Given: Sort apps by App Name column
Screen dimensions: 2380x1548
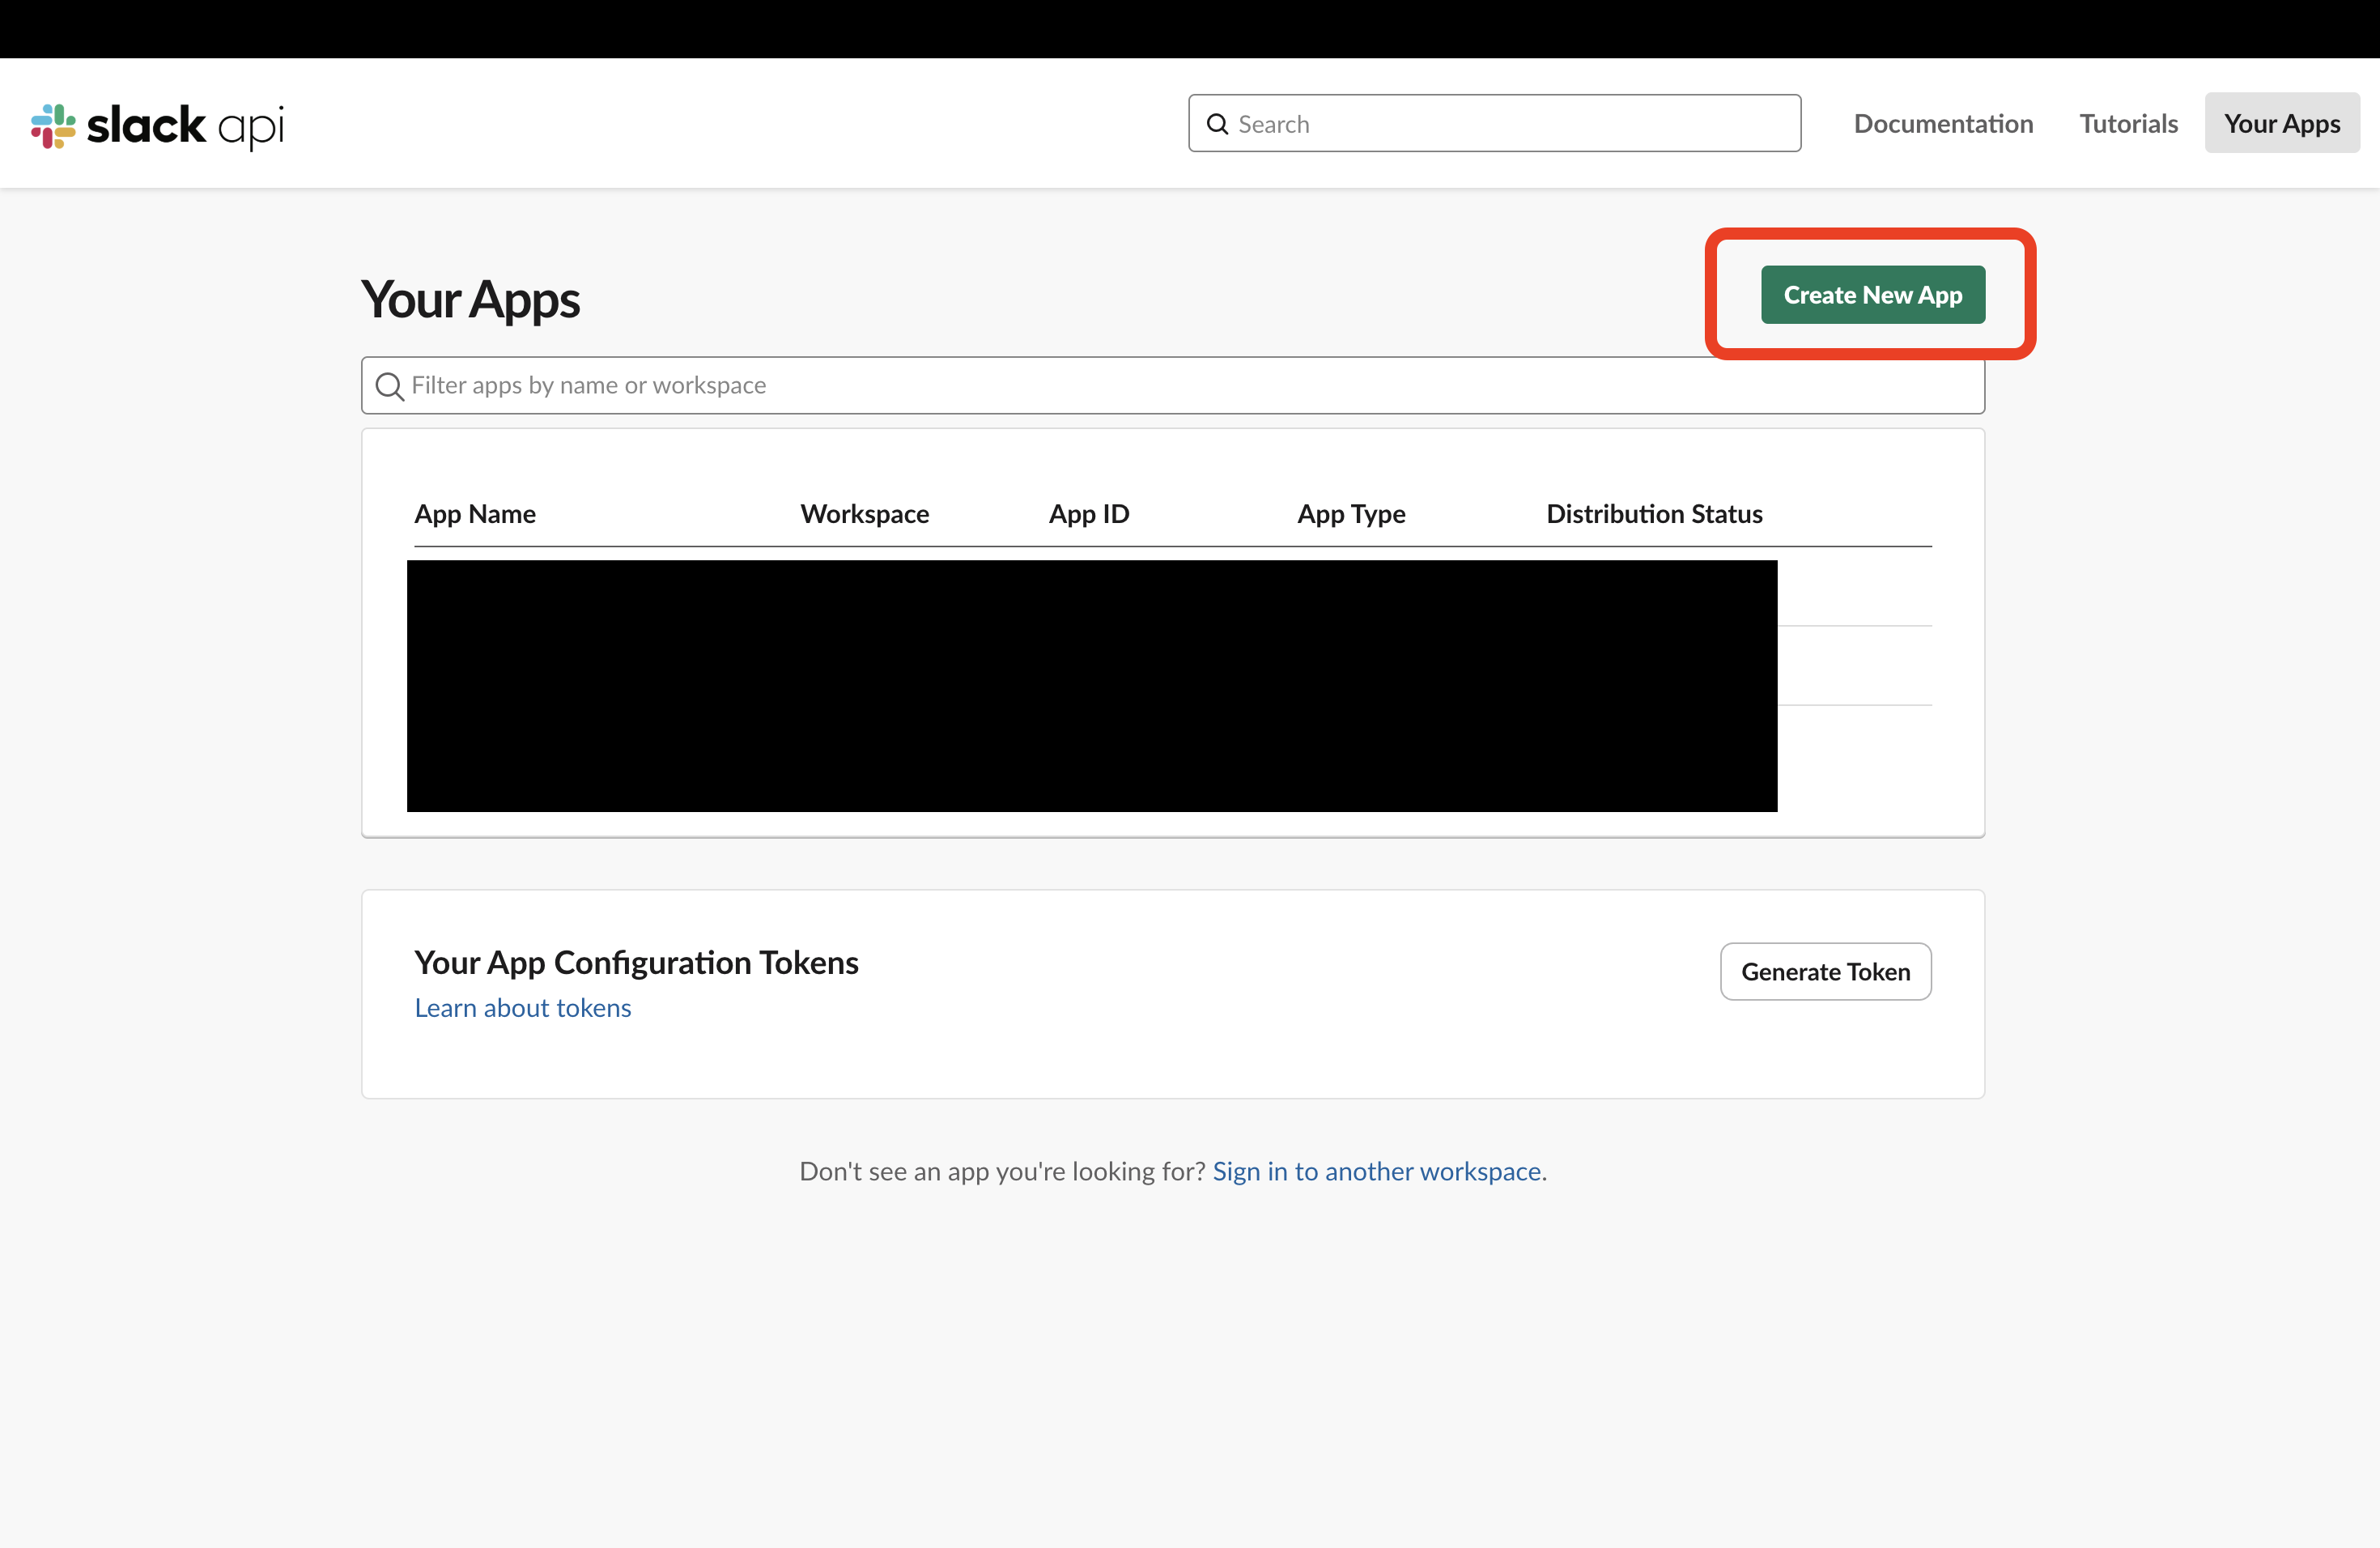Looking at the screenshot, I should click(475, 513).
